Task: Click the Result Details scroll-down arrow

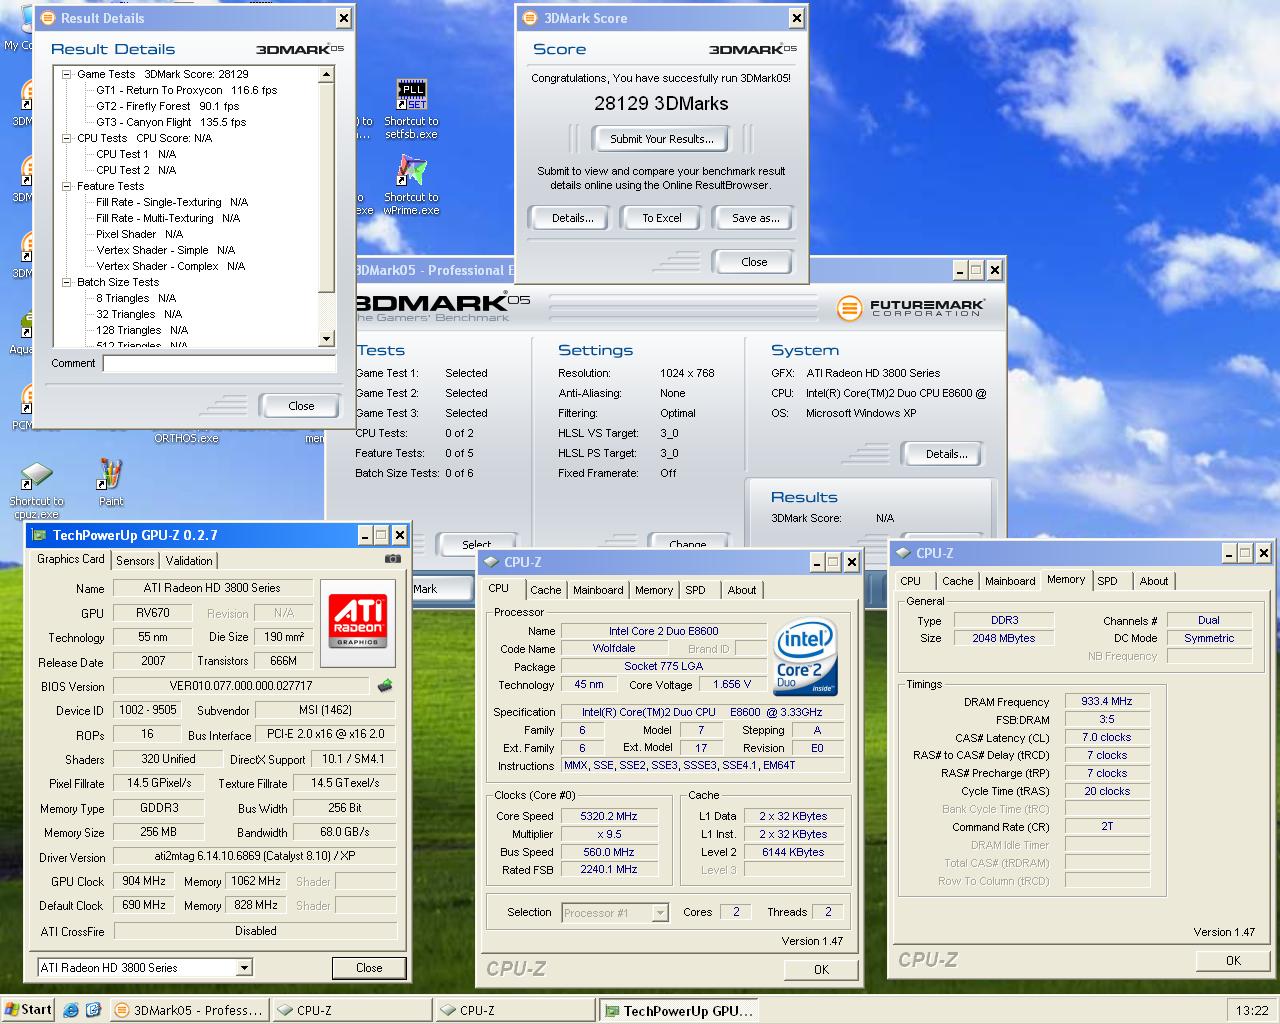Action: pyautogui.click(x=326, y=339)
